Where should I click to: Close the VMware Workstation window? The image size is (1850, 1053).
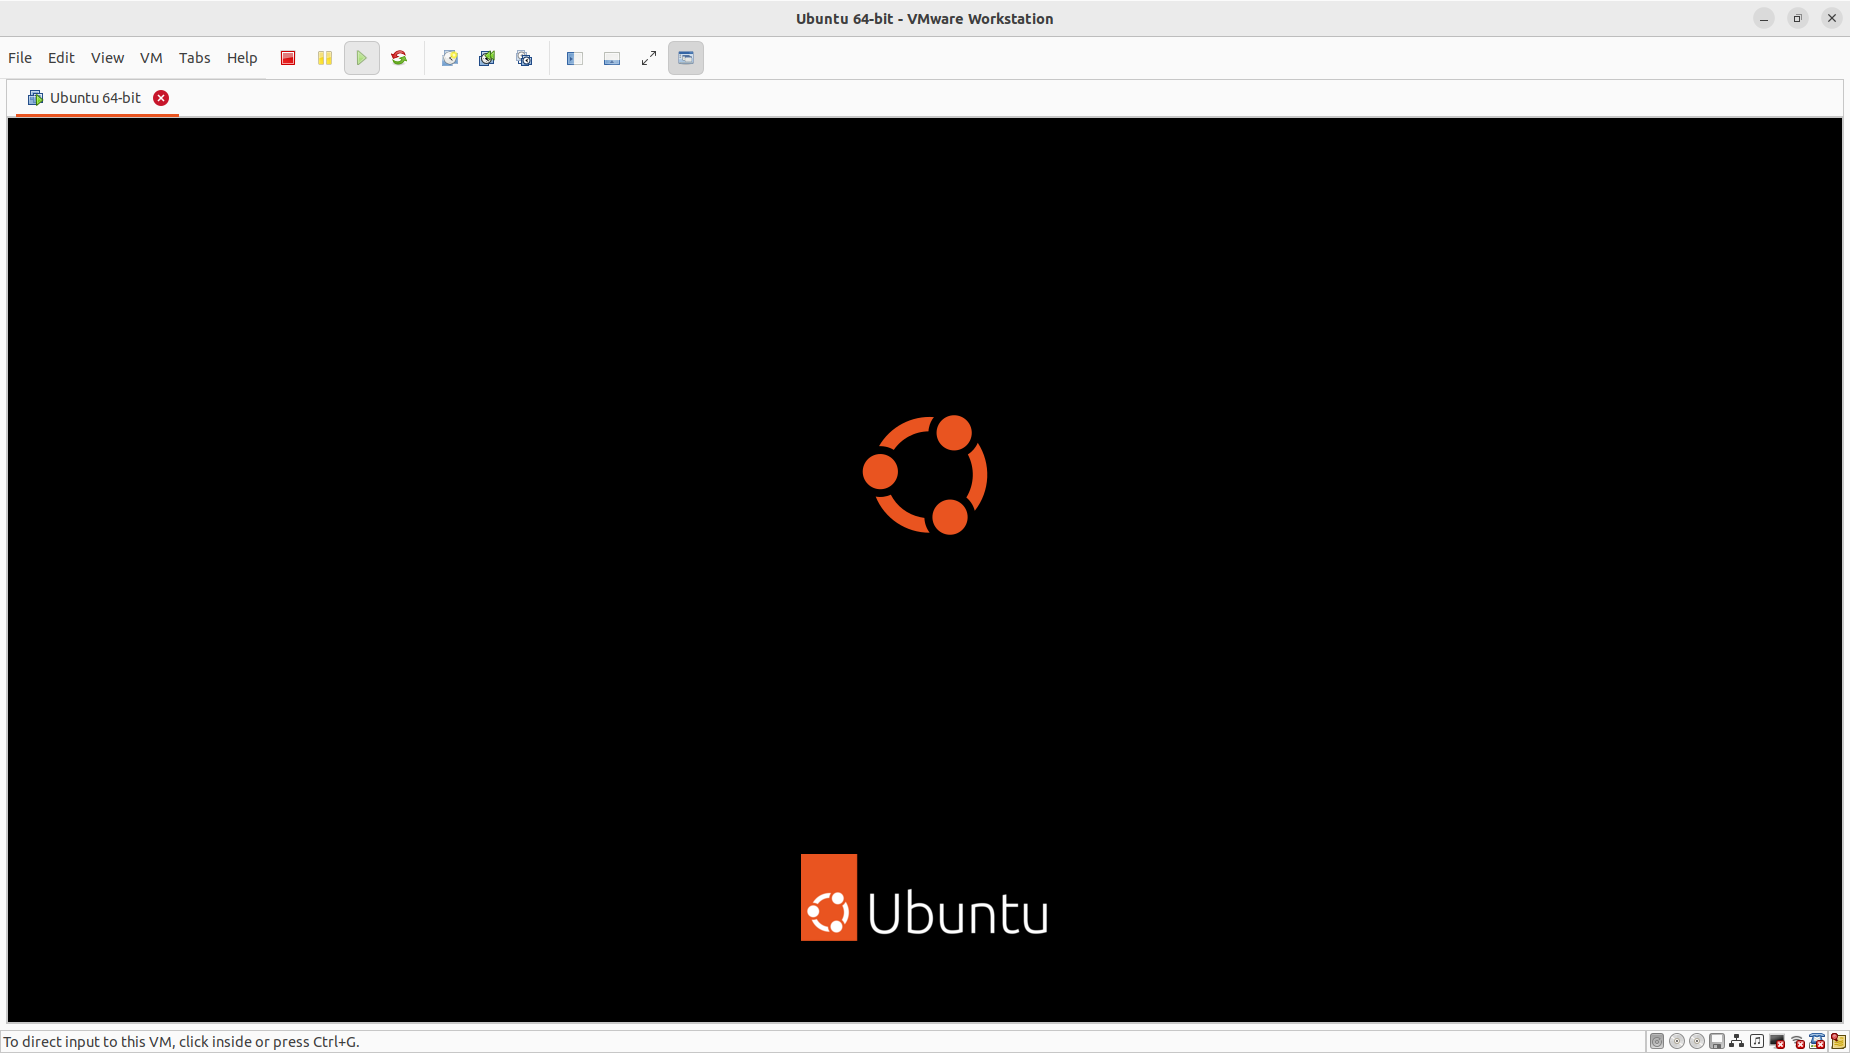tap(1832, 18)
